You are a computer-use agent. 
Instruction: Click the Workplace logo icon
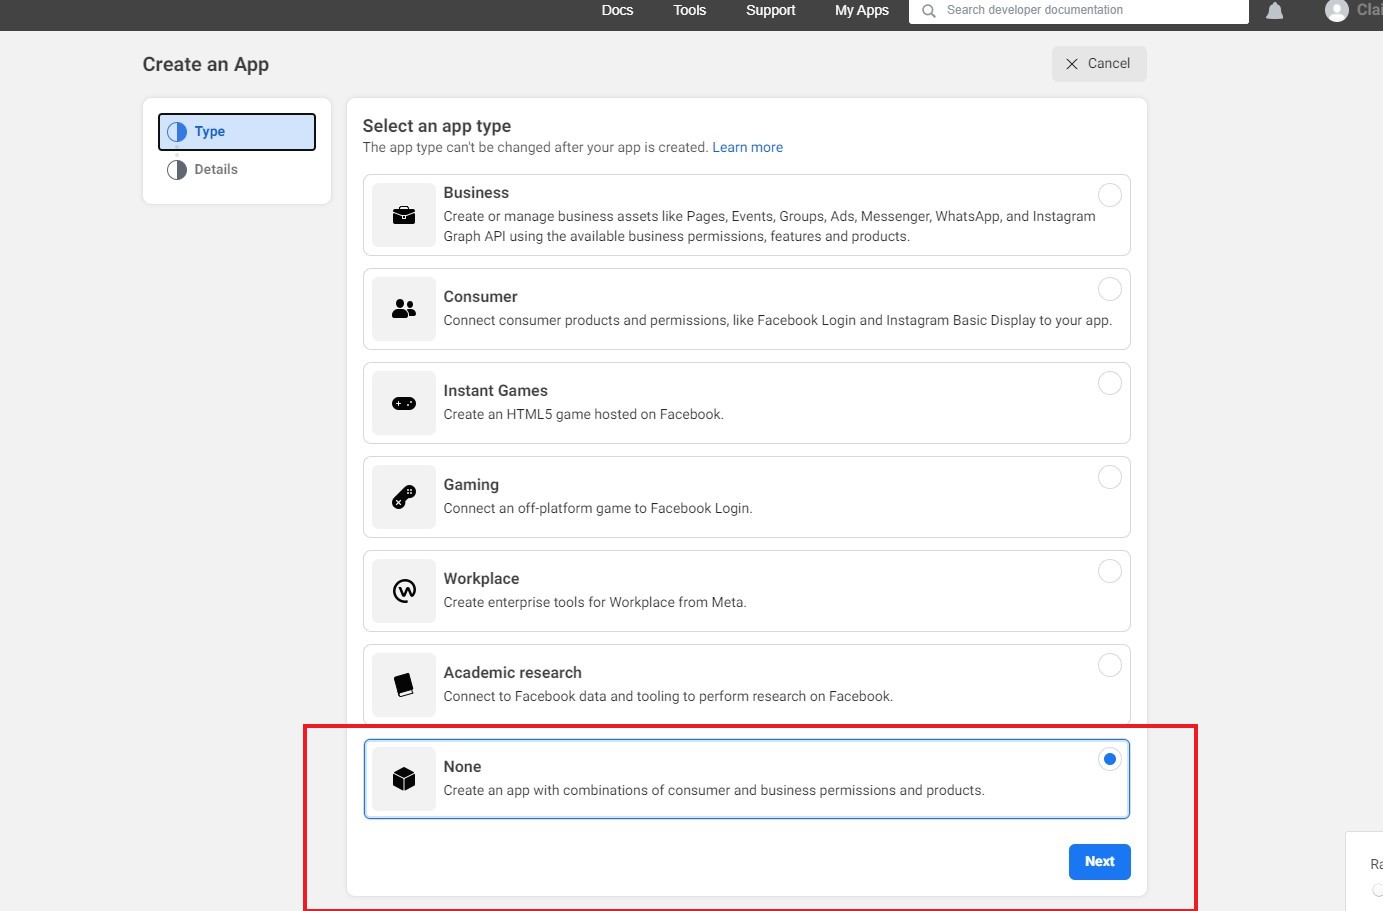[404, 591]
